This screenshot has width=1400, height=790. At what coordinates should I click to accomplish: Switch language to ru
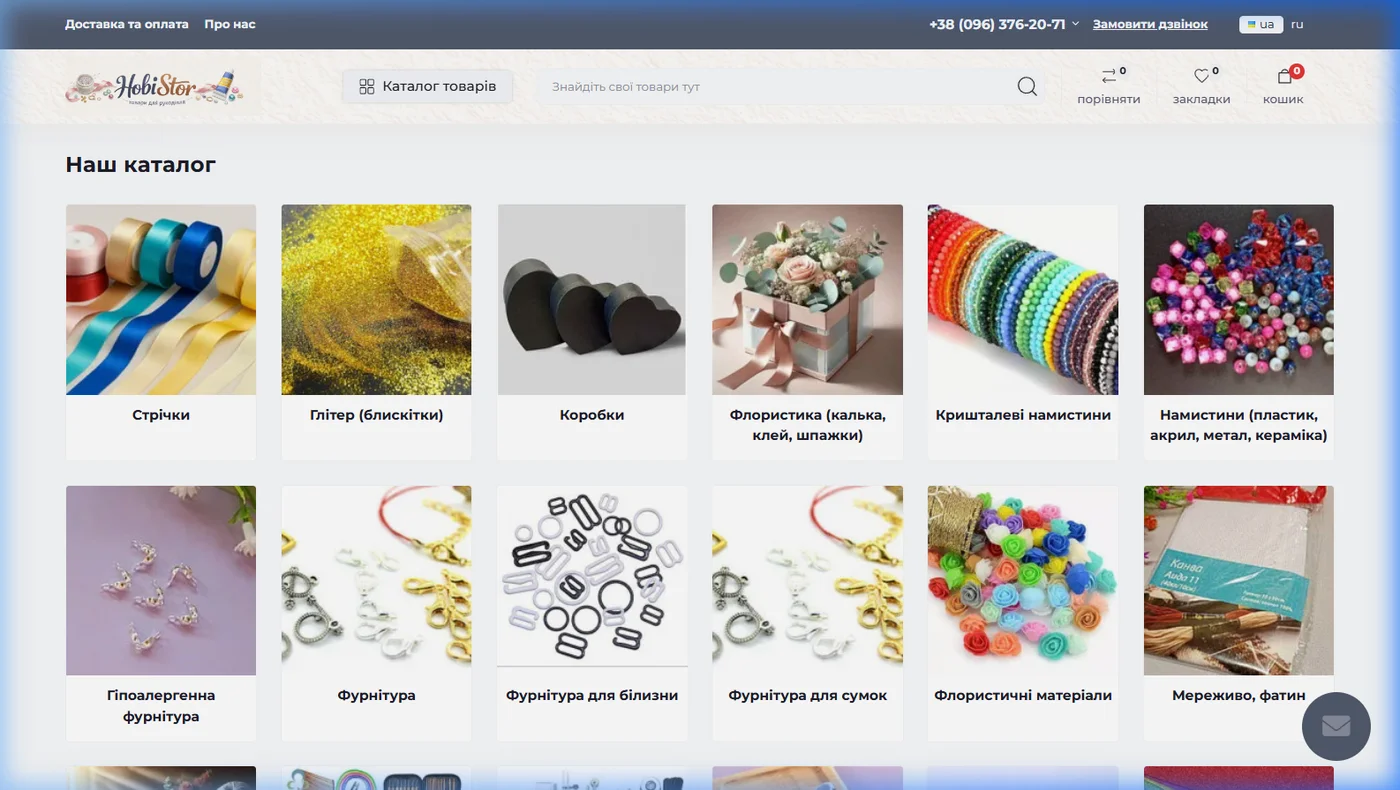click(x=1297, y=24)
